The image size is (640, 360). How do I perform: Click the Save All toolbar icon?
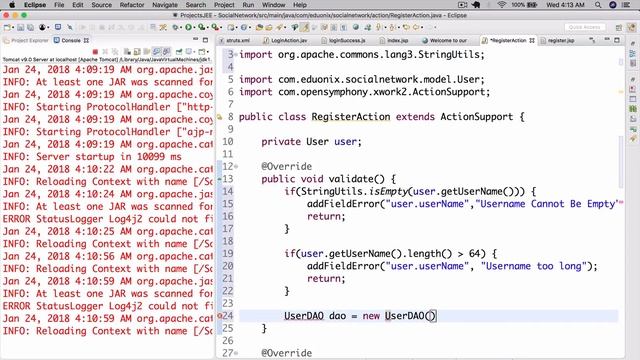(x=30, y=27)
